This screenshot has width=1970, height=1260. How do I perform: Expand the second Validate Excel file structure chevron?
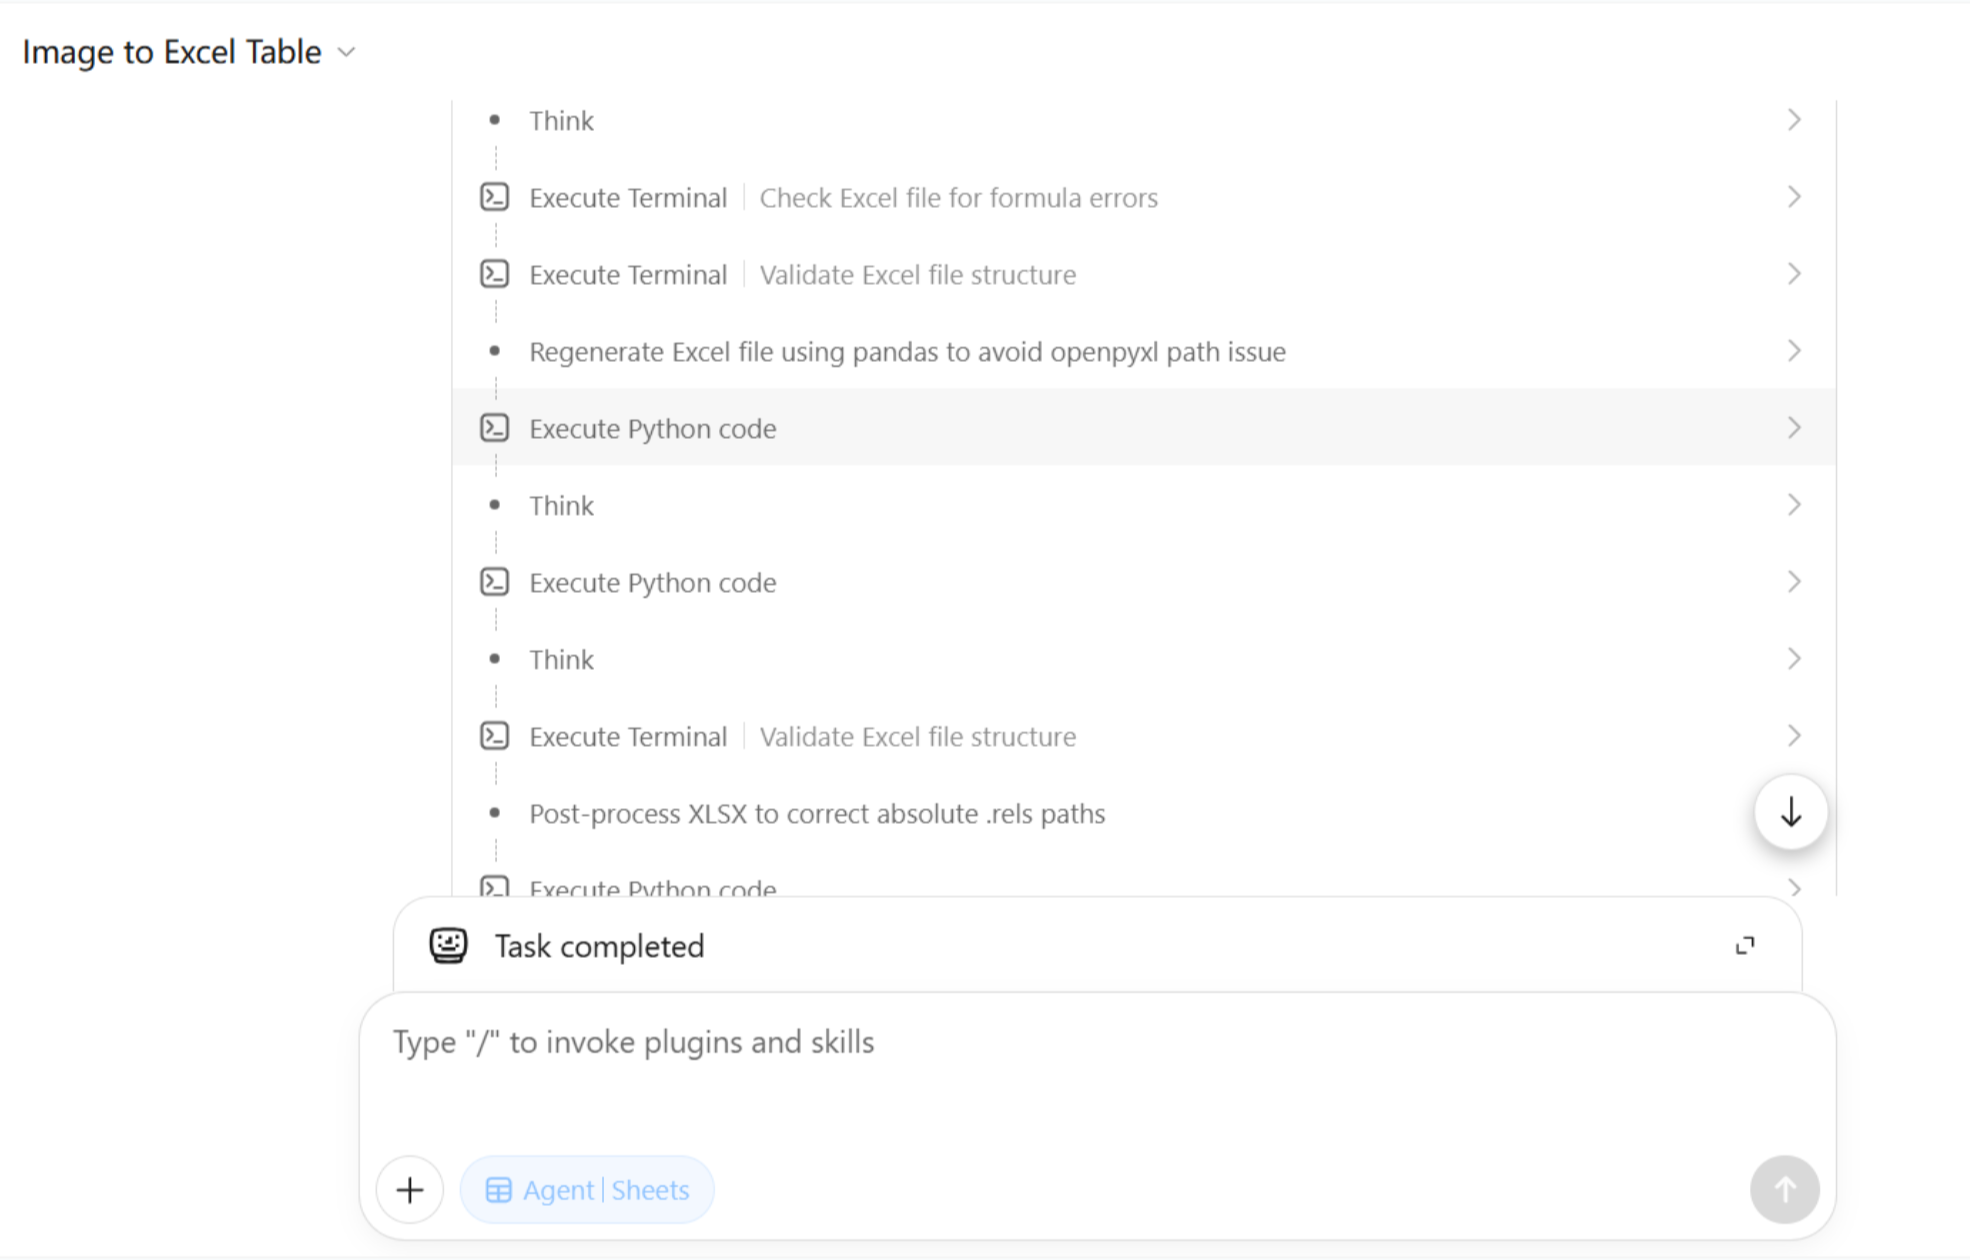1794,736
